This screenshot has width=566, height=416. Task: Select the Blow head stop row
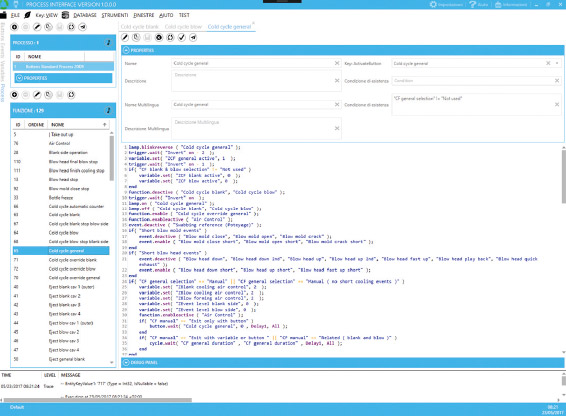[x=61, y=179]
